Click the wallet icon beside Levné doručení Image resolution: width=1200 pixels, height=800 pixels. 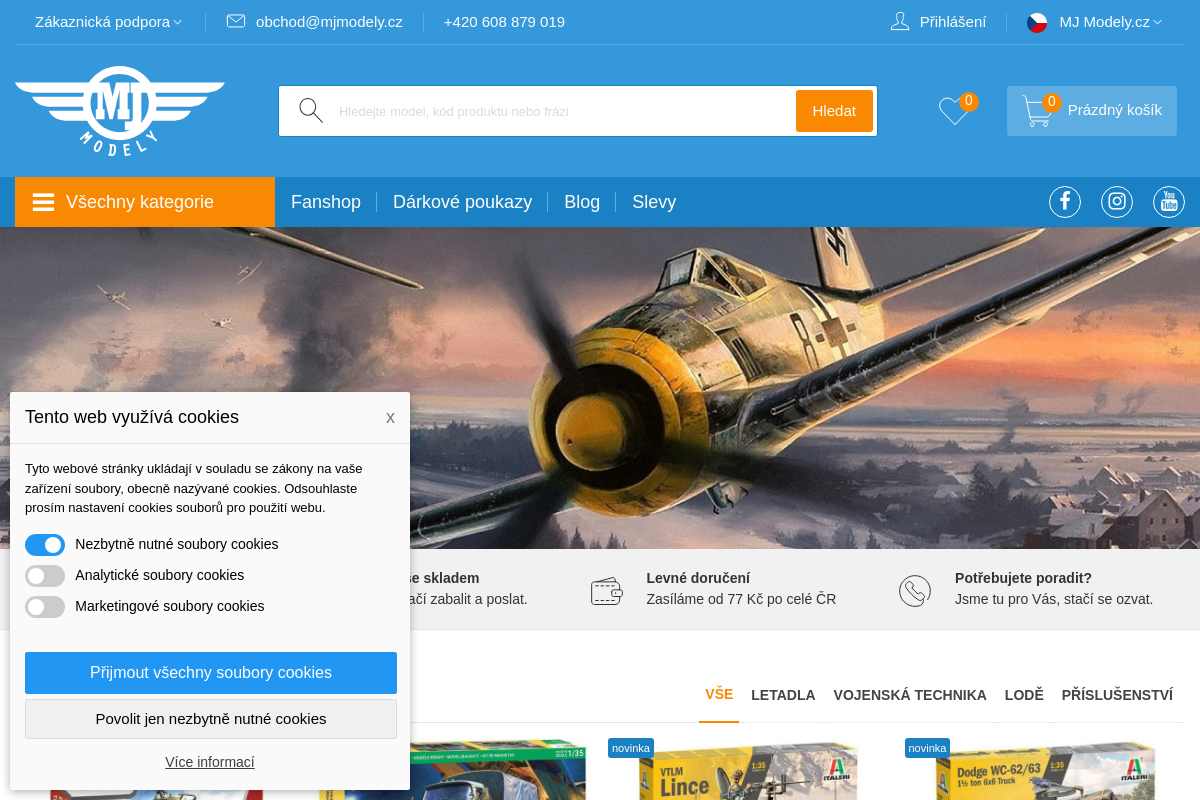point(607,591)
